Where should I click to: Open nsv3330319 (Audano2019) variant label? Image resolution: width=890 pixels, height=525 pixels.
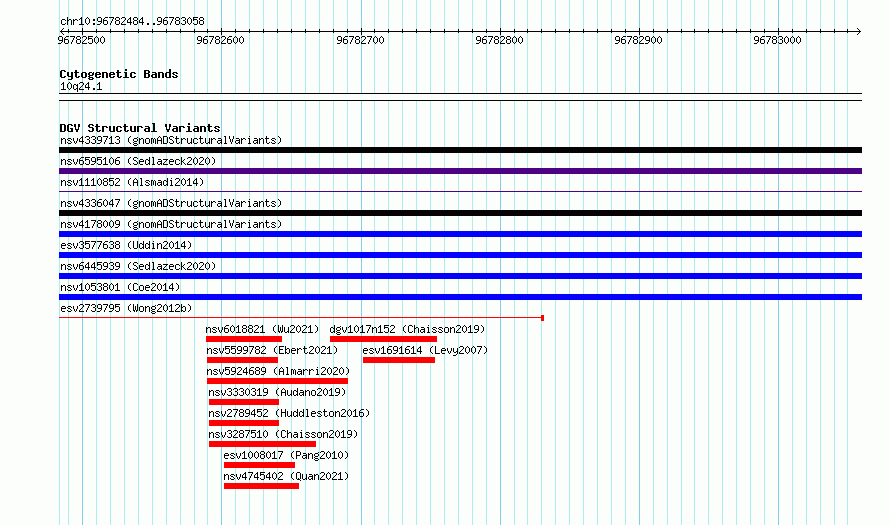277,392
